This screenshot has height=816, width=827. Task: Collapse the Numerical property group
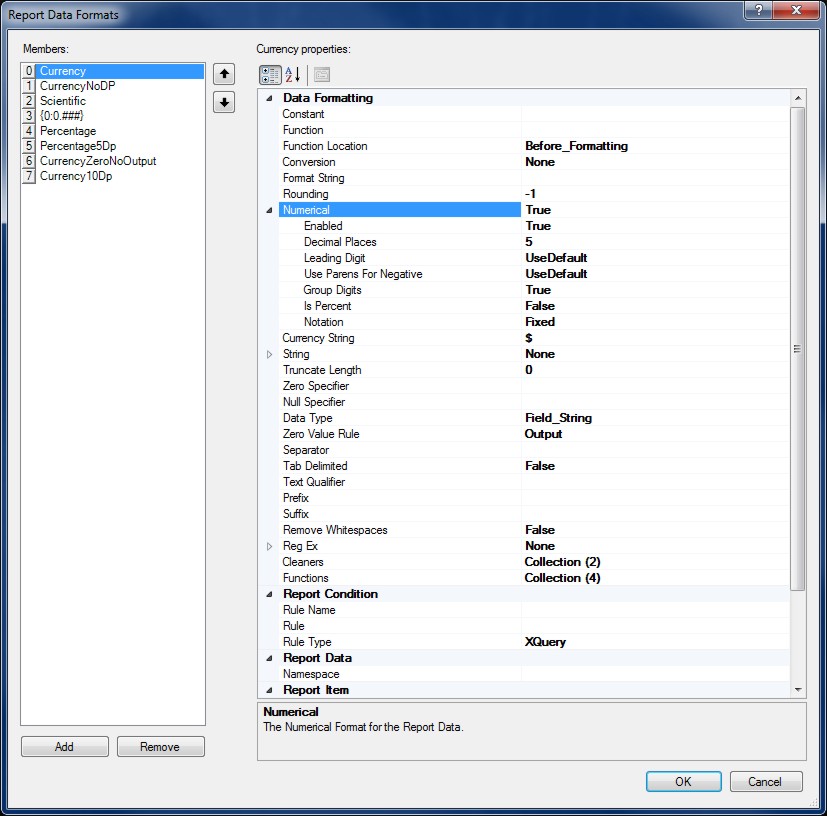click(x=269, y=210)
